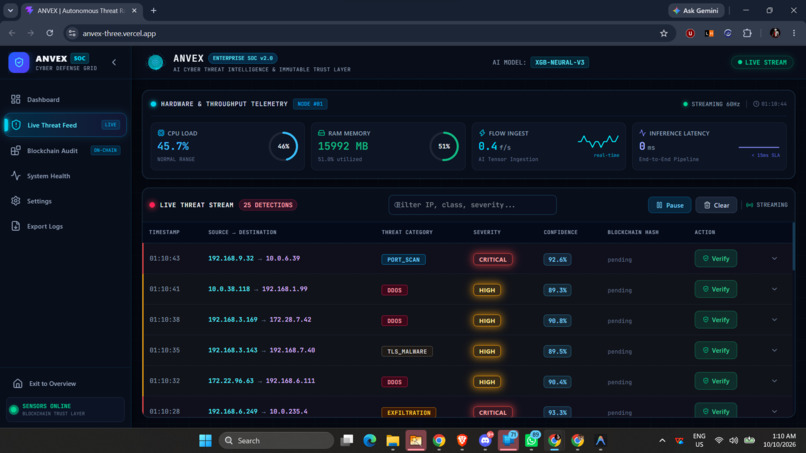Clear the threat stream list
Viewport: 806px width, 453px height.
[x=716, y=205]
